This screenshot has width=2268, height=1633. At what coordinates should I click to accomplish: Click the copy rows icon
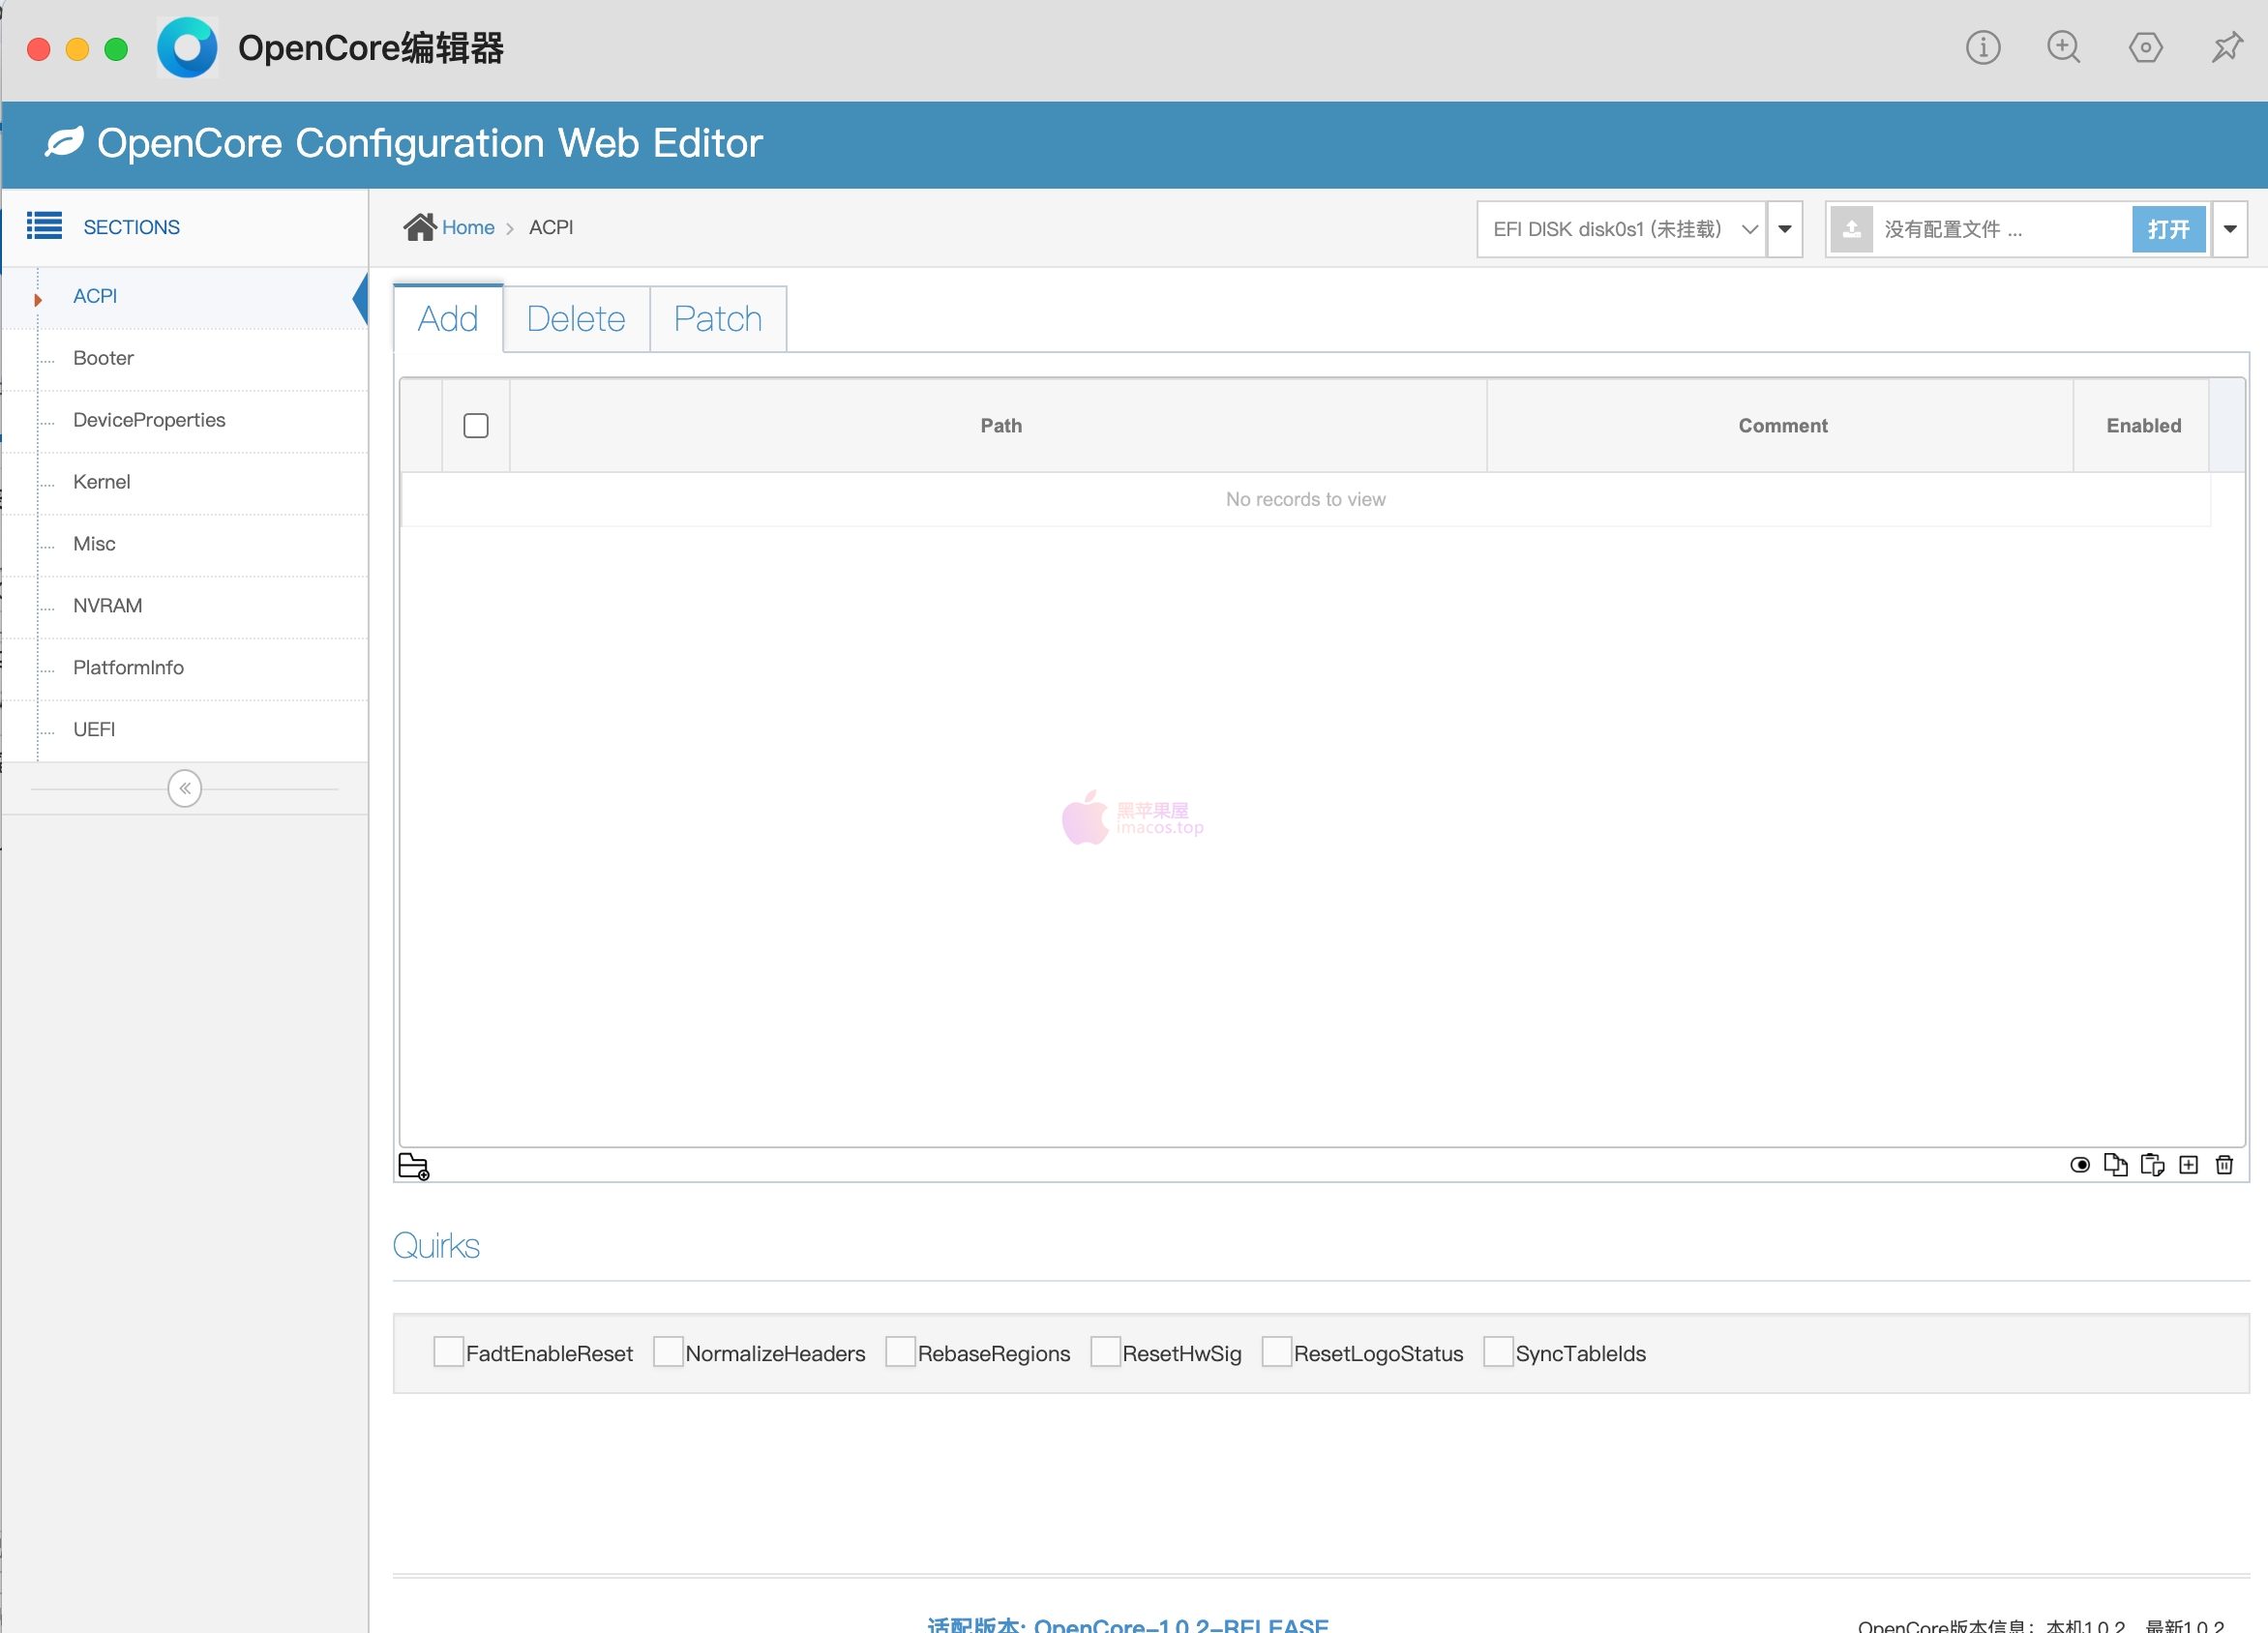click(x=2115, y=1164)
